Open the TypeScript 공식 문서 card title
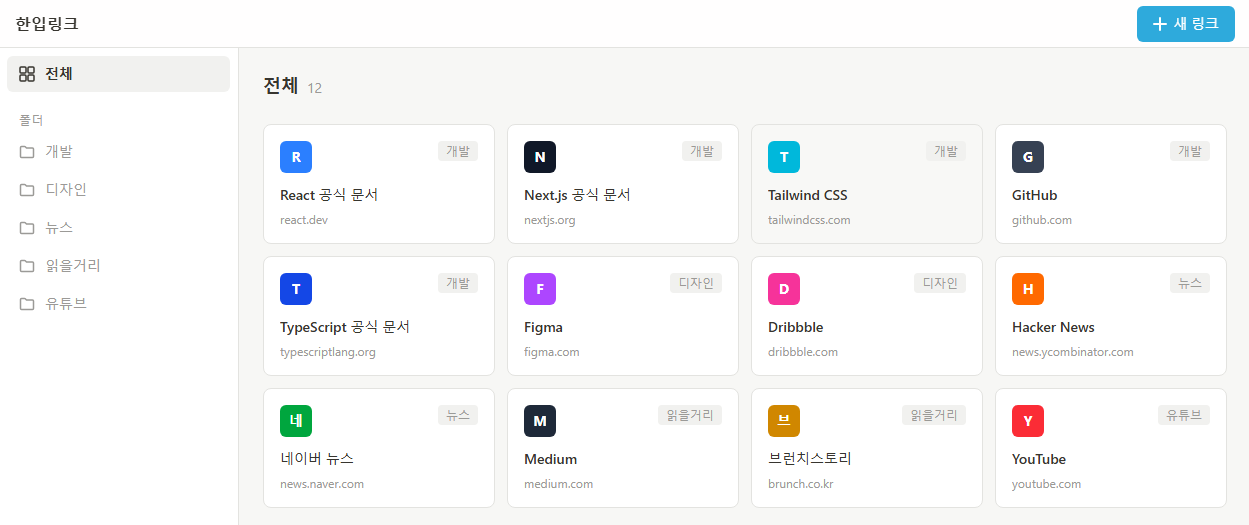1249x525 pixels. 345,327
